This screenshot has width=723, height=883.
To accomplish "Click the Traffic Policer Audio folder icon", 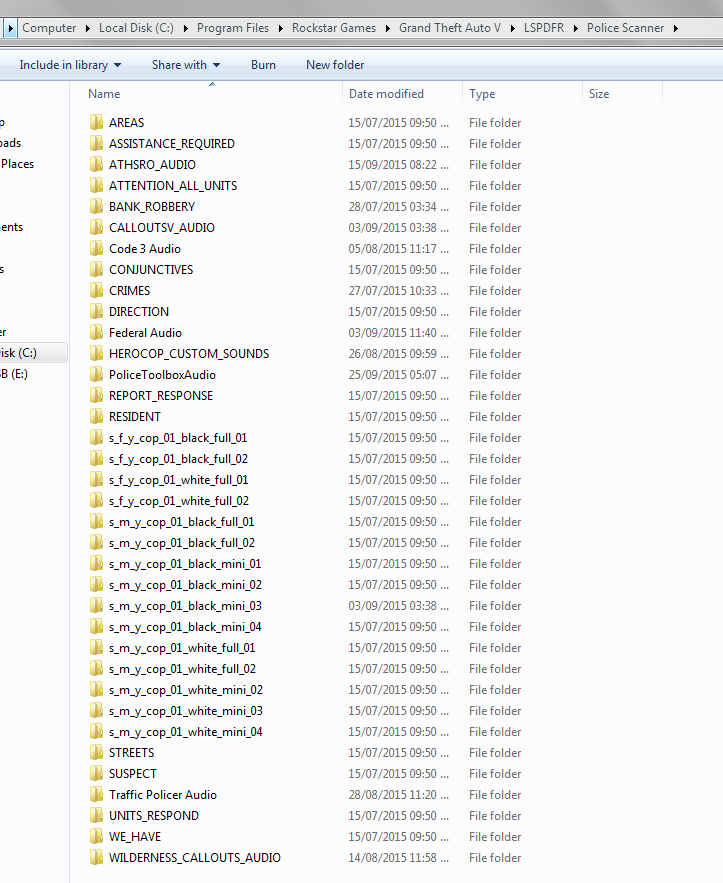I will [x=96, y=795].
